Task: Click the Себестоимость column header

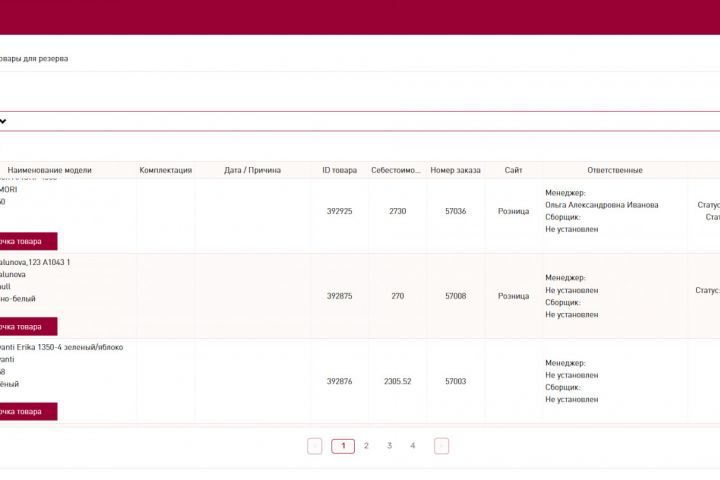Action: [x=396, y=170]
